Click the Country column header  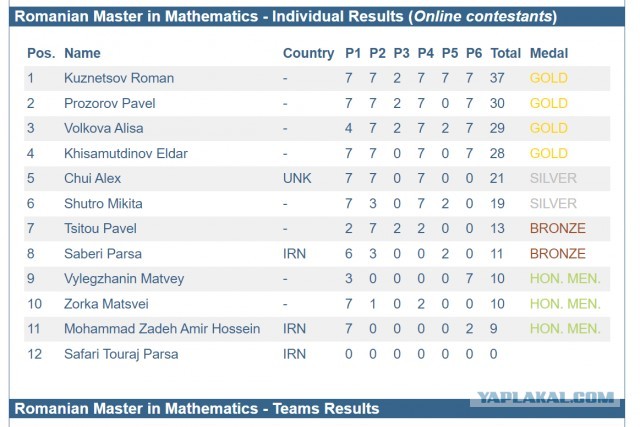click(x=309, y=53)
